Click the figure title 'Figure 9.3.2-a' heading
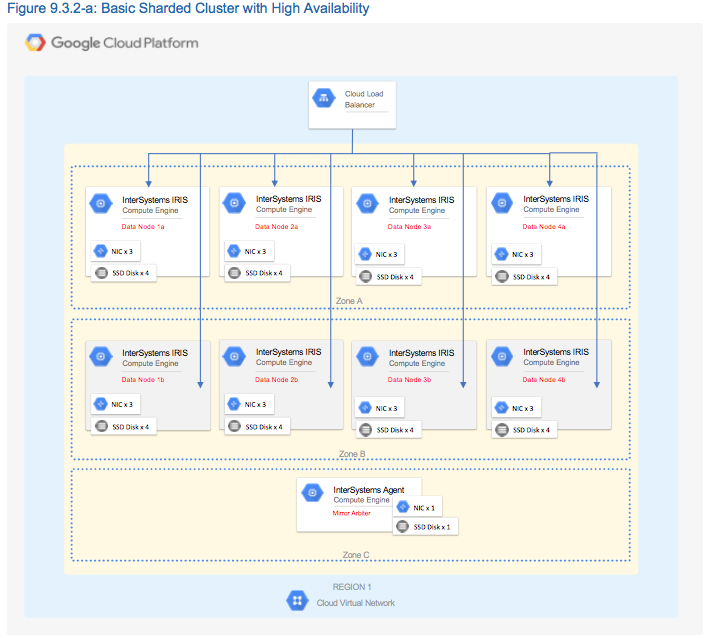 (x=188, y=8)
